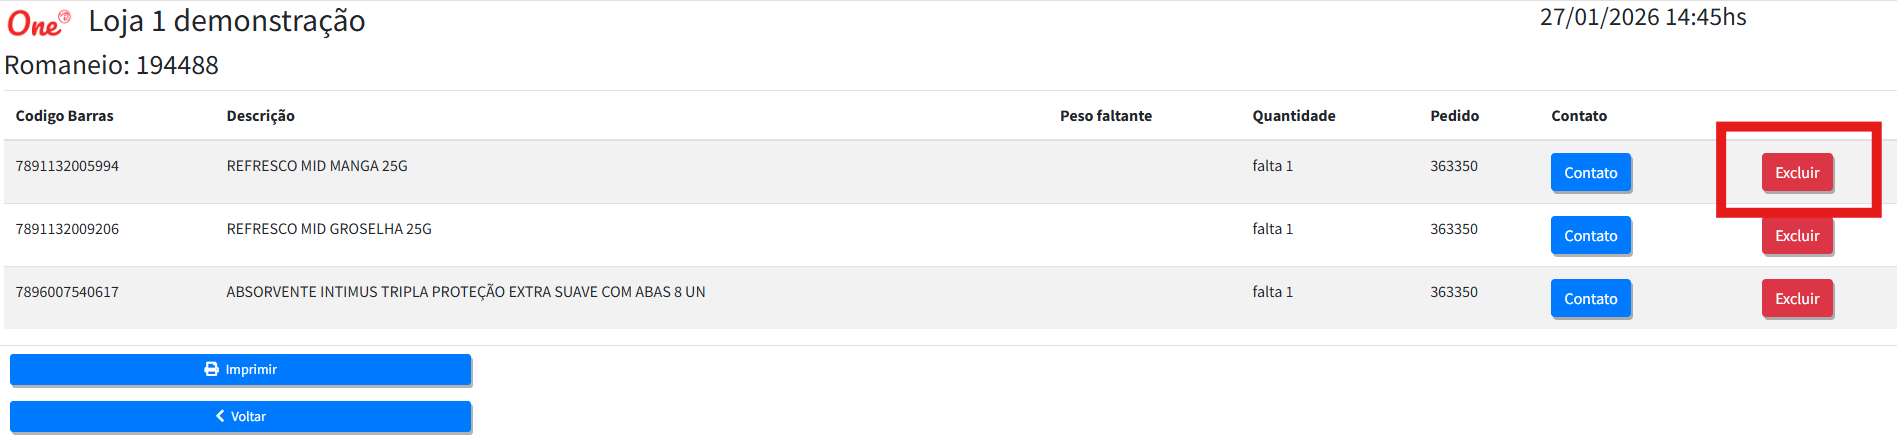This screenshot has height=441, width=1897.
Task: Select the Pedido column header
Action: point(1454,116)
